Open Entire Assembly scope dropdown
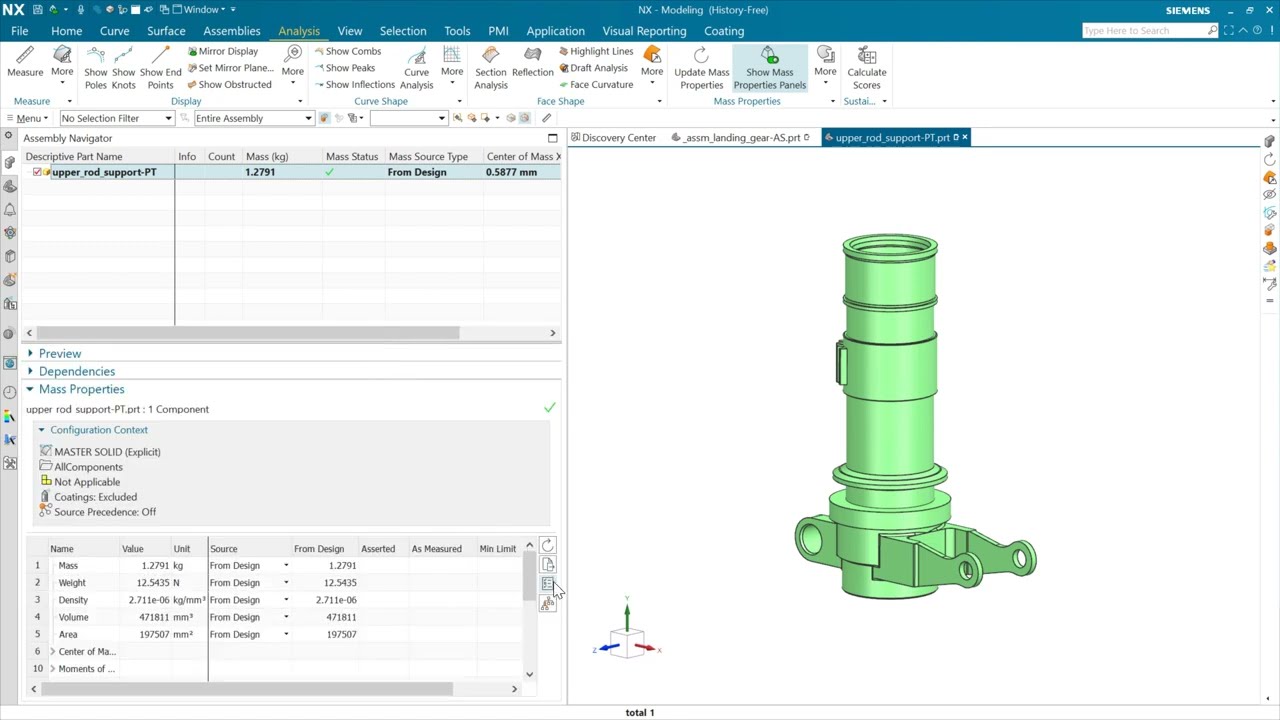Image resolution: width=1280 pixels, height=720 pixels. point(253,118)
